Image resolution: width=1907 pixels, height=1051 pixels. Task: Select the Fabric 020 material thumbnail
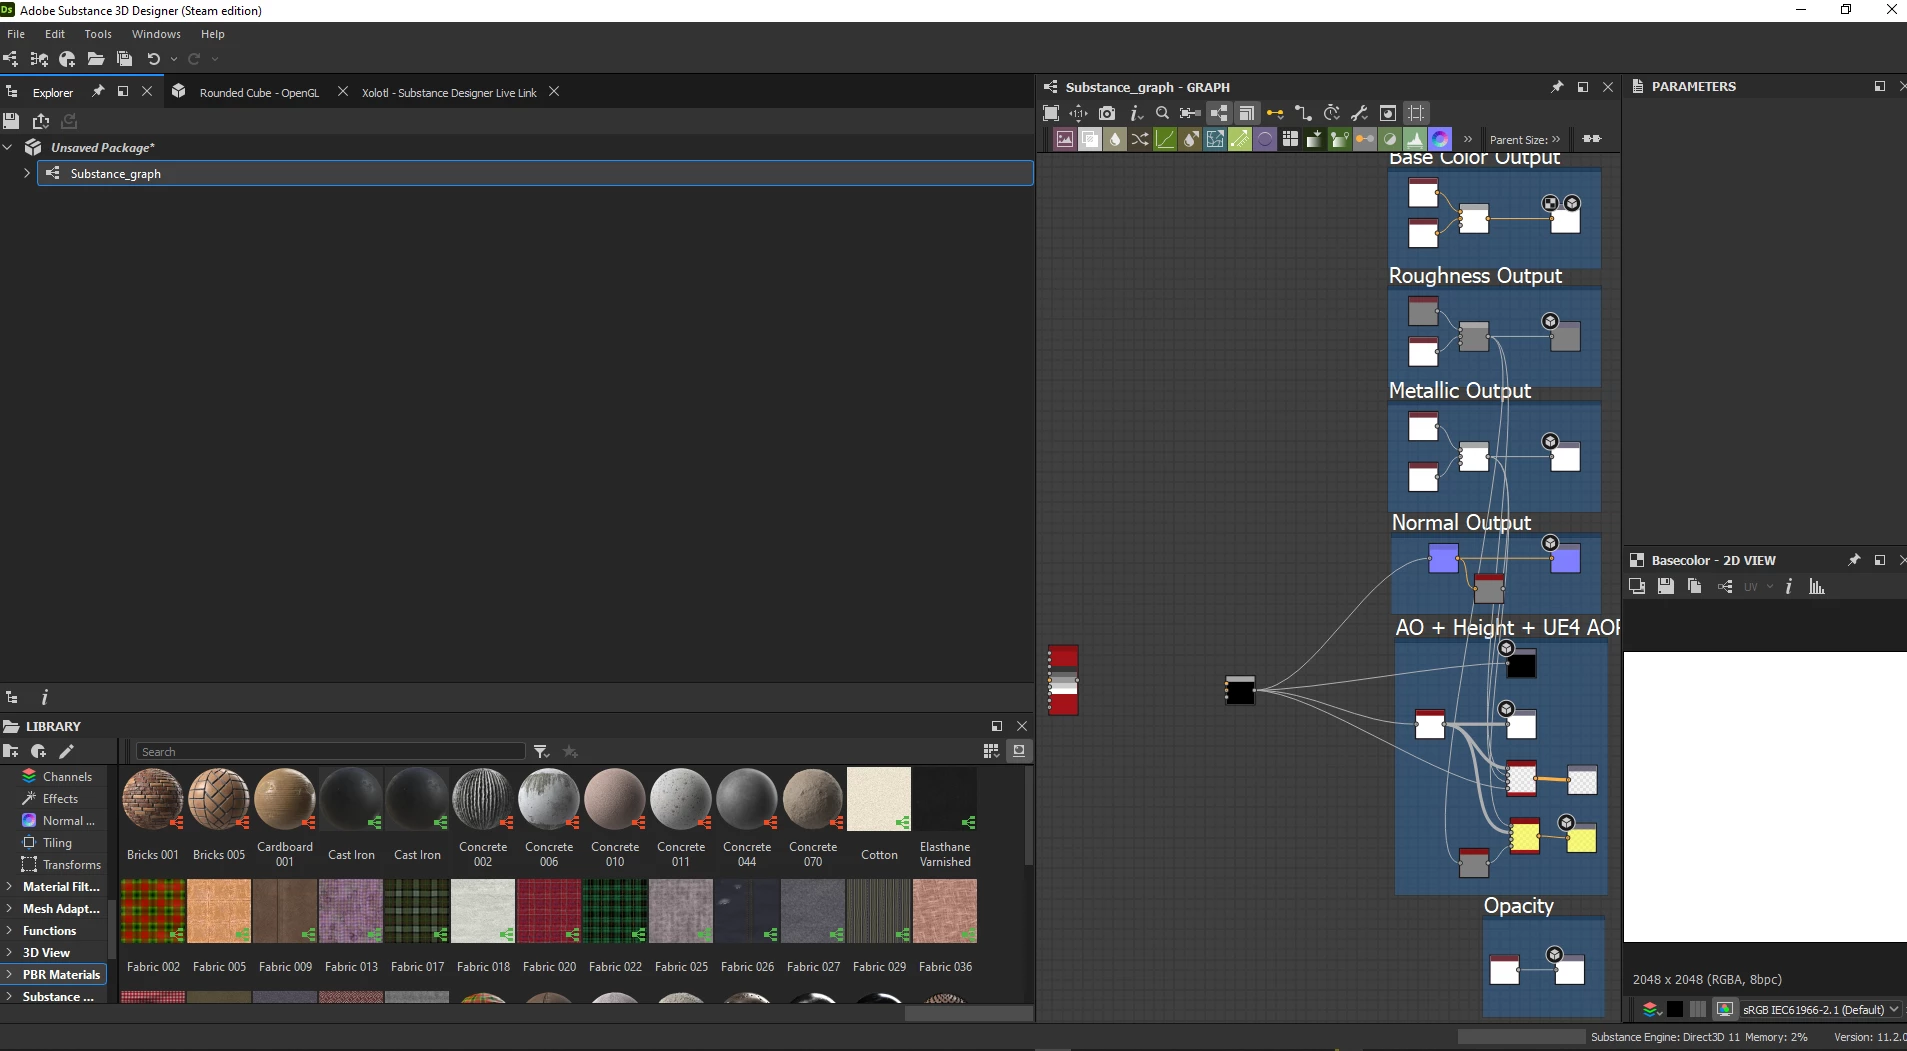pos(549,911)
